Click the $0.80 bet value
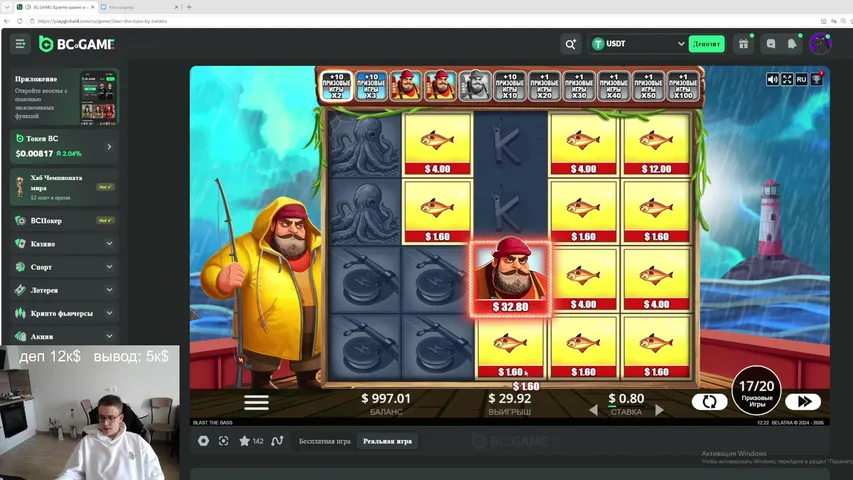The height and width of the screenshot is (480, 853). click(626, 399)
